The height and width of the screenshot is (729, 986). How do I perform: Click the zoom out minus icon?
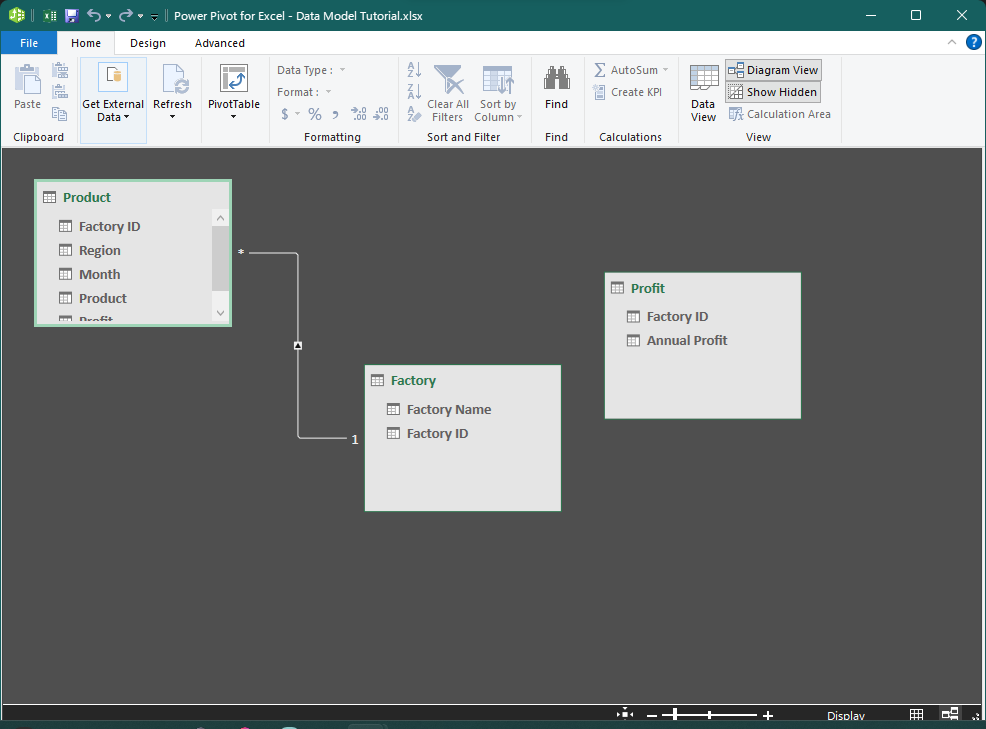click(x=652, y=715)
